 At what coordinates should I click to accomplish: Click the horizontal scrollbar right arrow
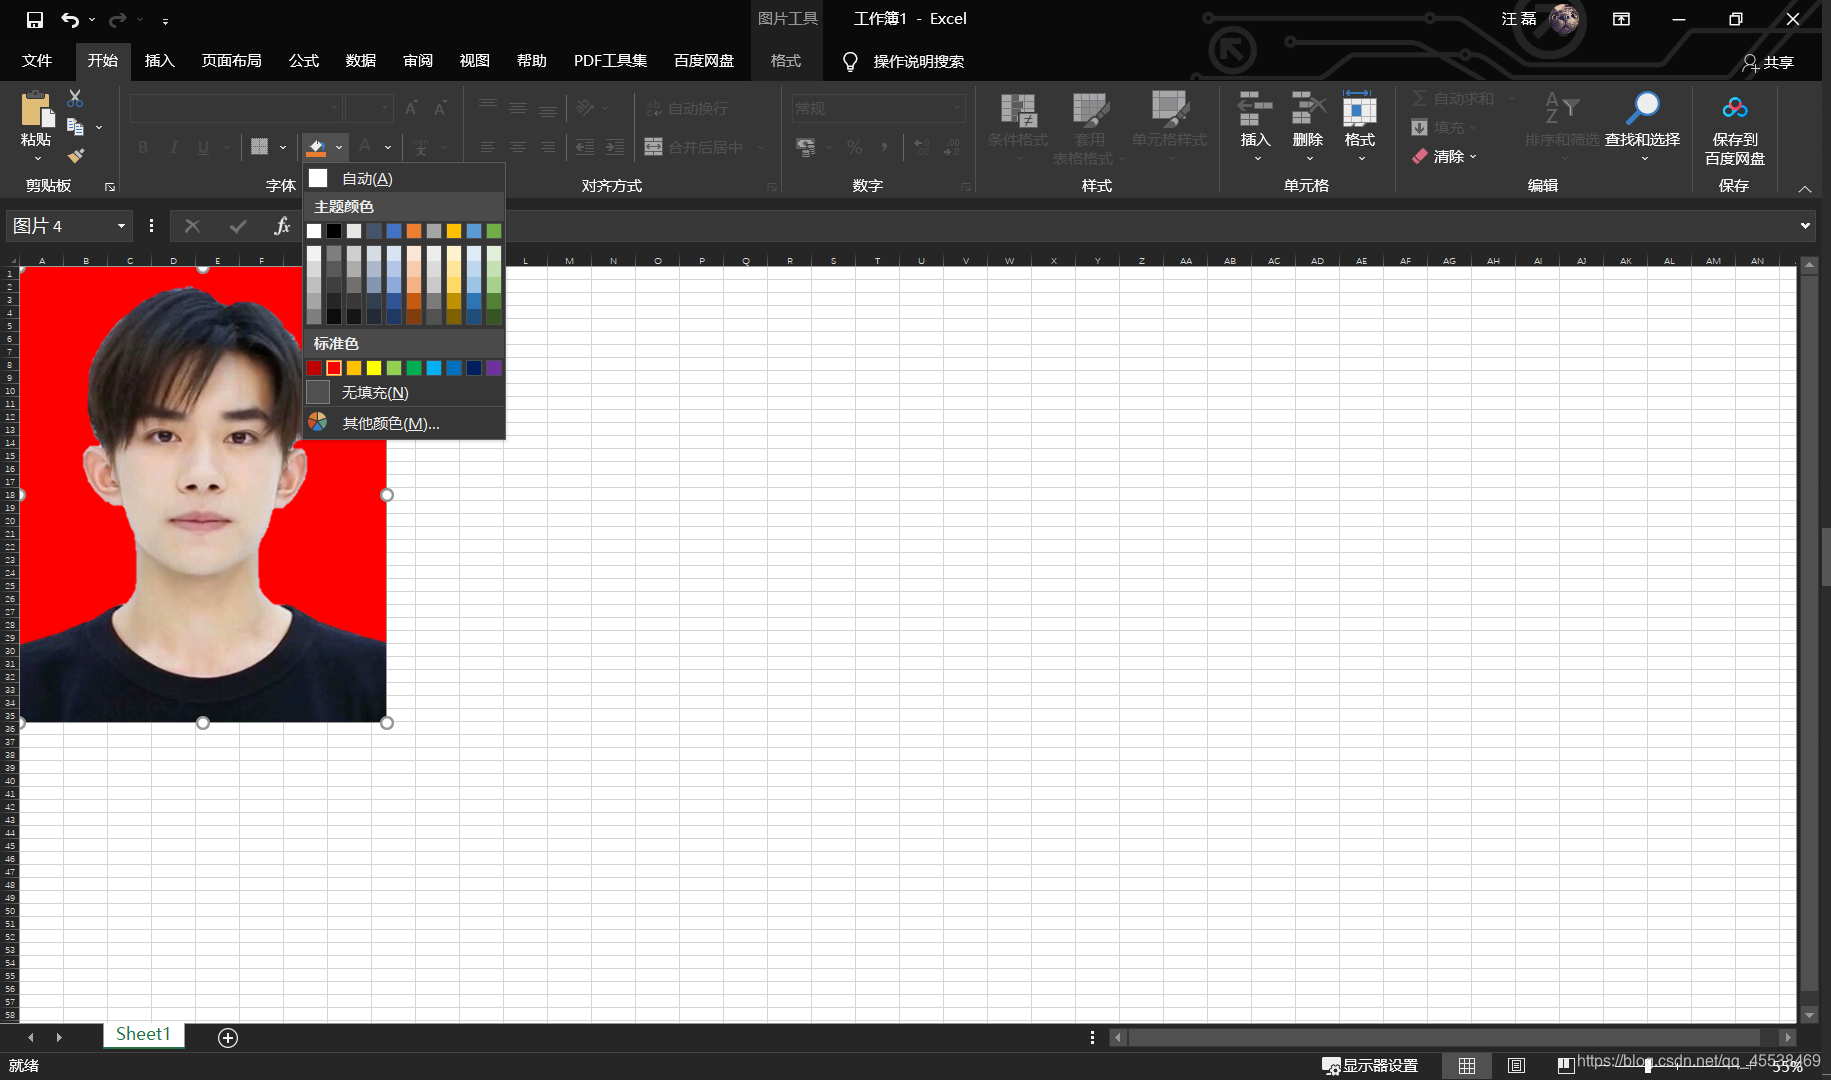coord(1787,1038)
